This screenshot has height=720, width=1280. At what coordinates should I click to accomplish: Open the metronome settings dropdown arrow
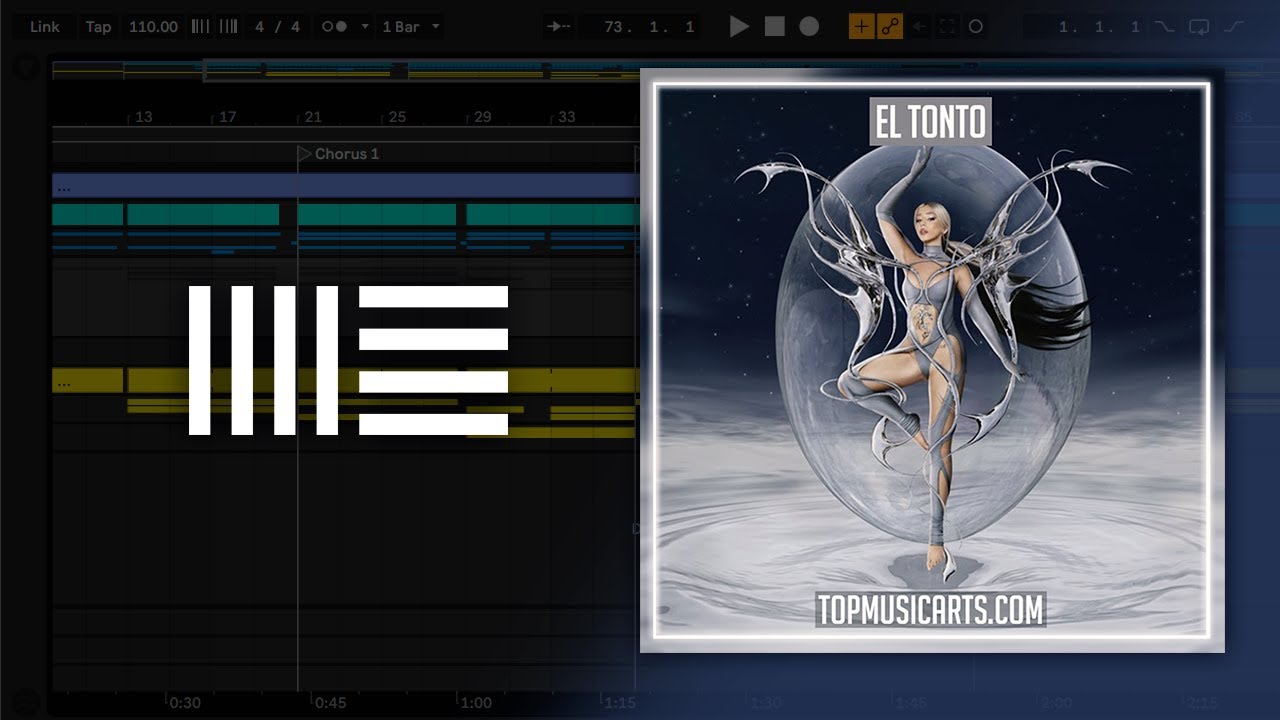coord(364,27)
